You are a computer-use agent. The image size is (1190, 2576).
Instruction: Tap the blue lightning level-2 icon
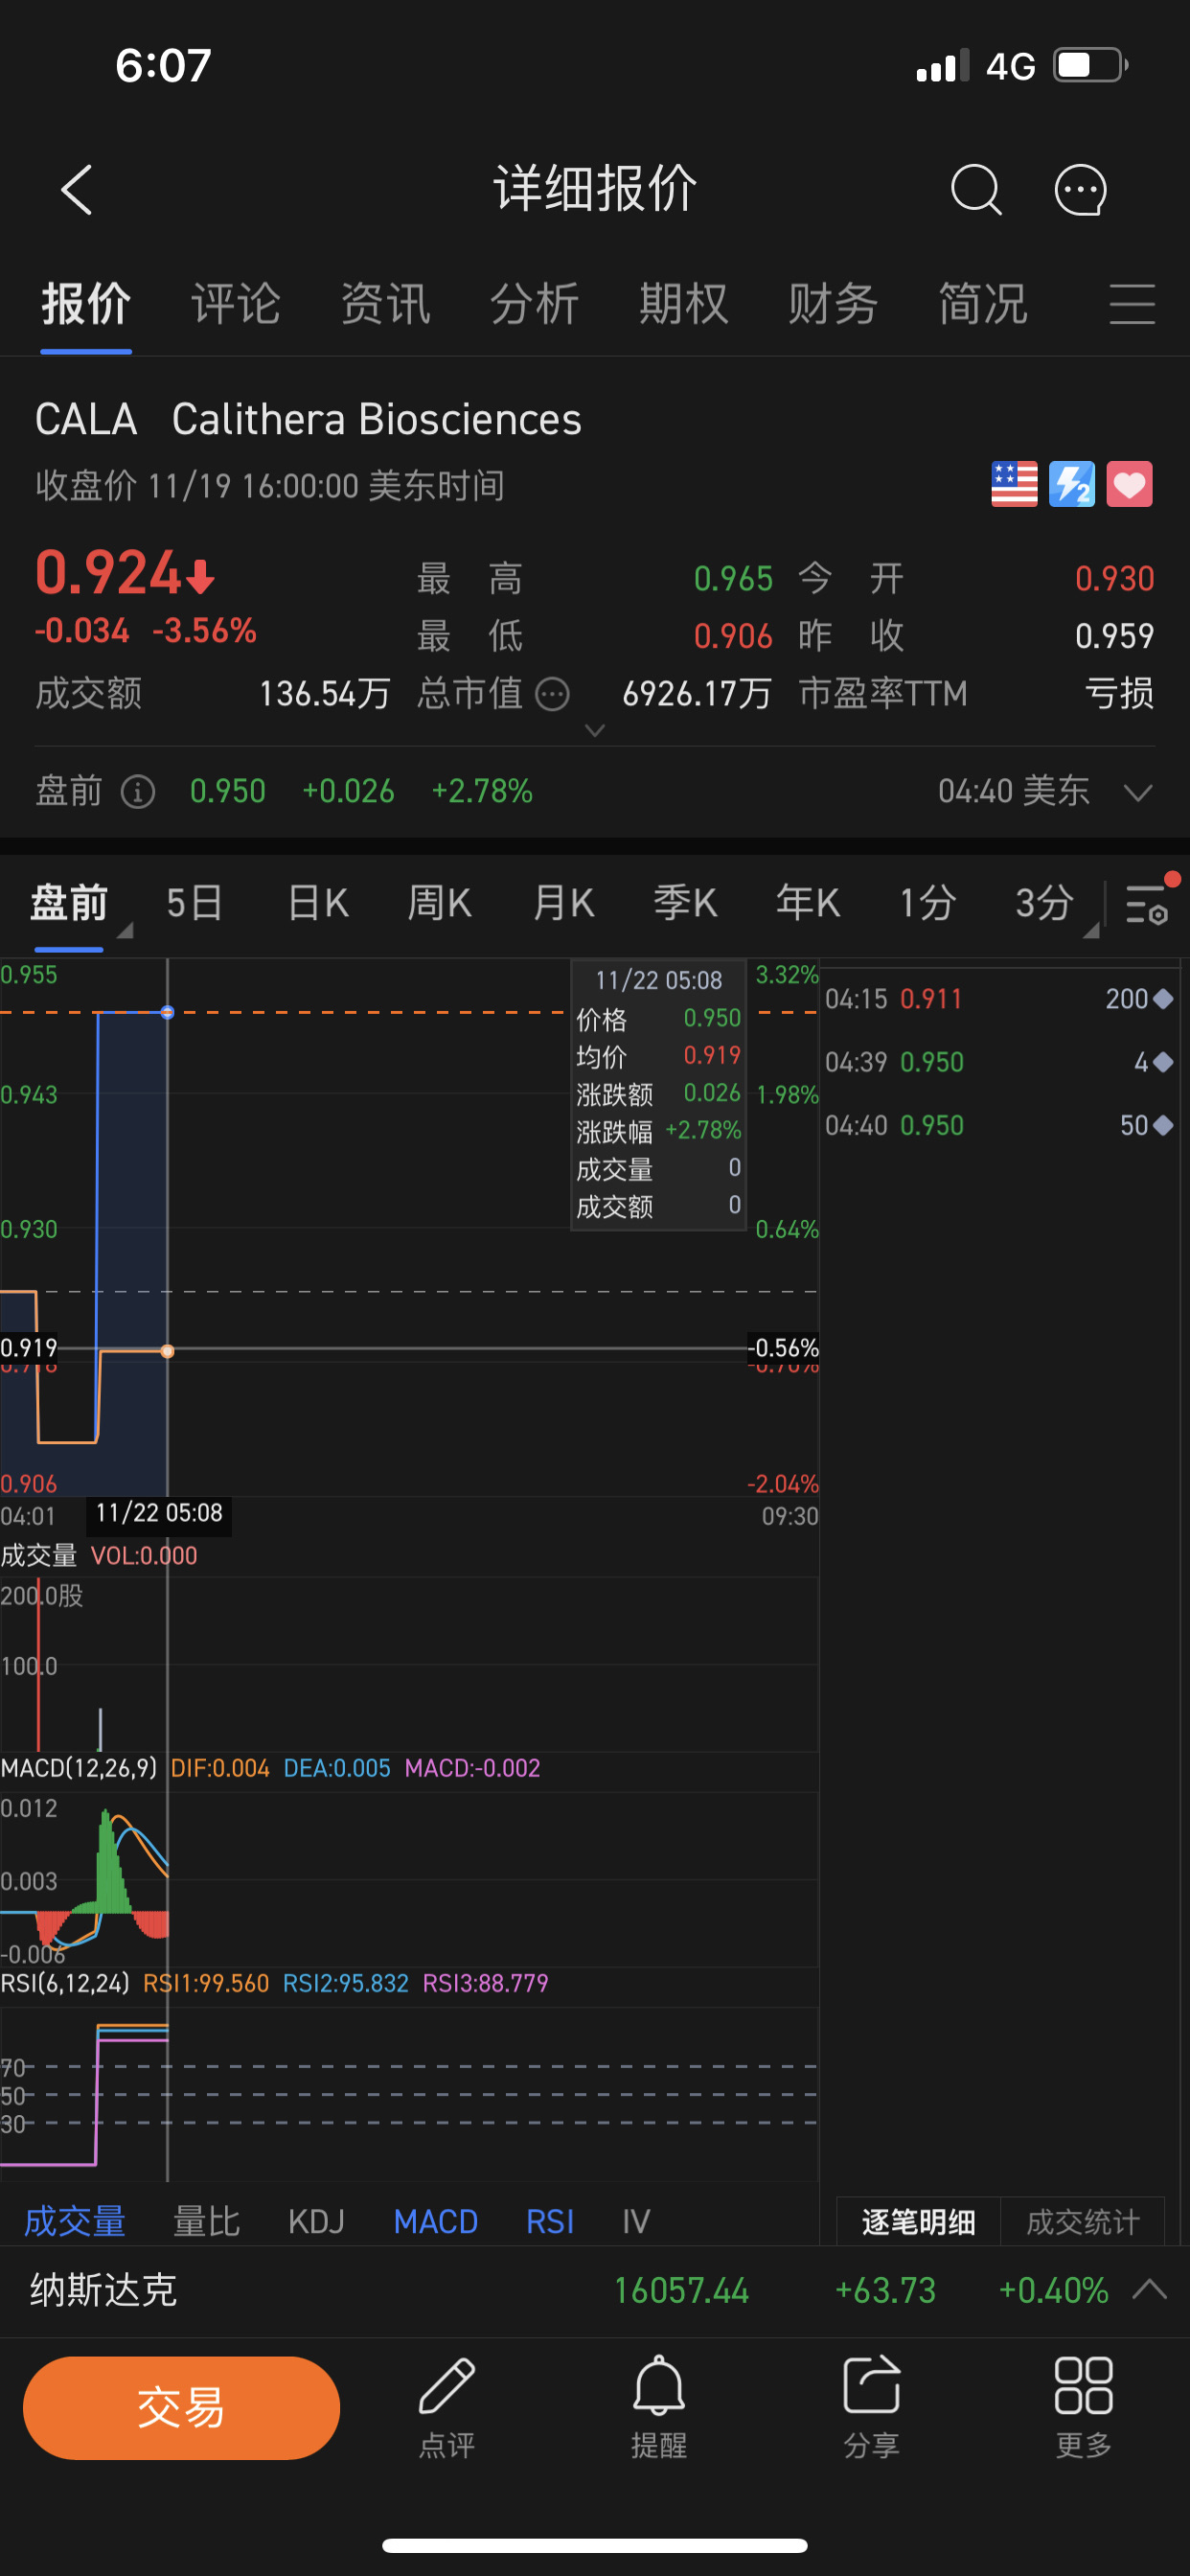[x=1071, y=485]
